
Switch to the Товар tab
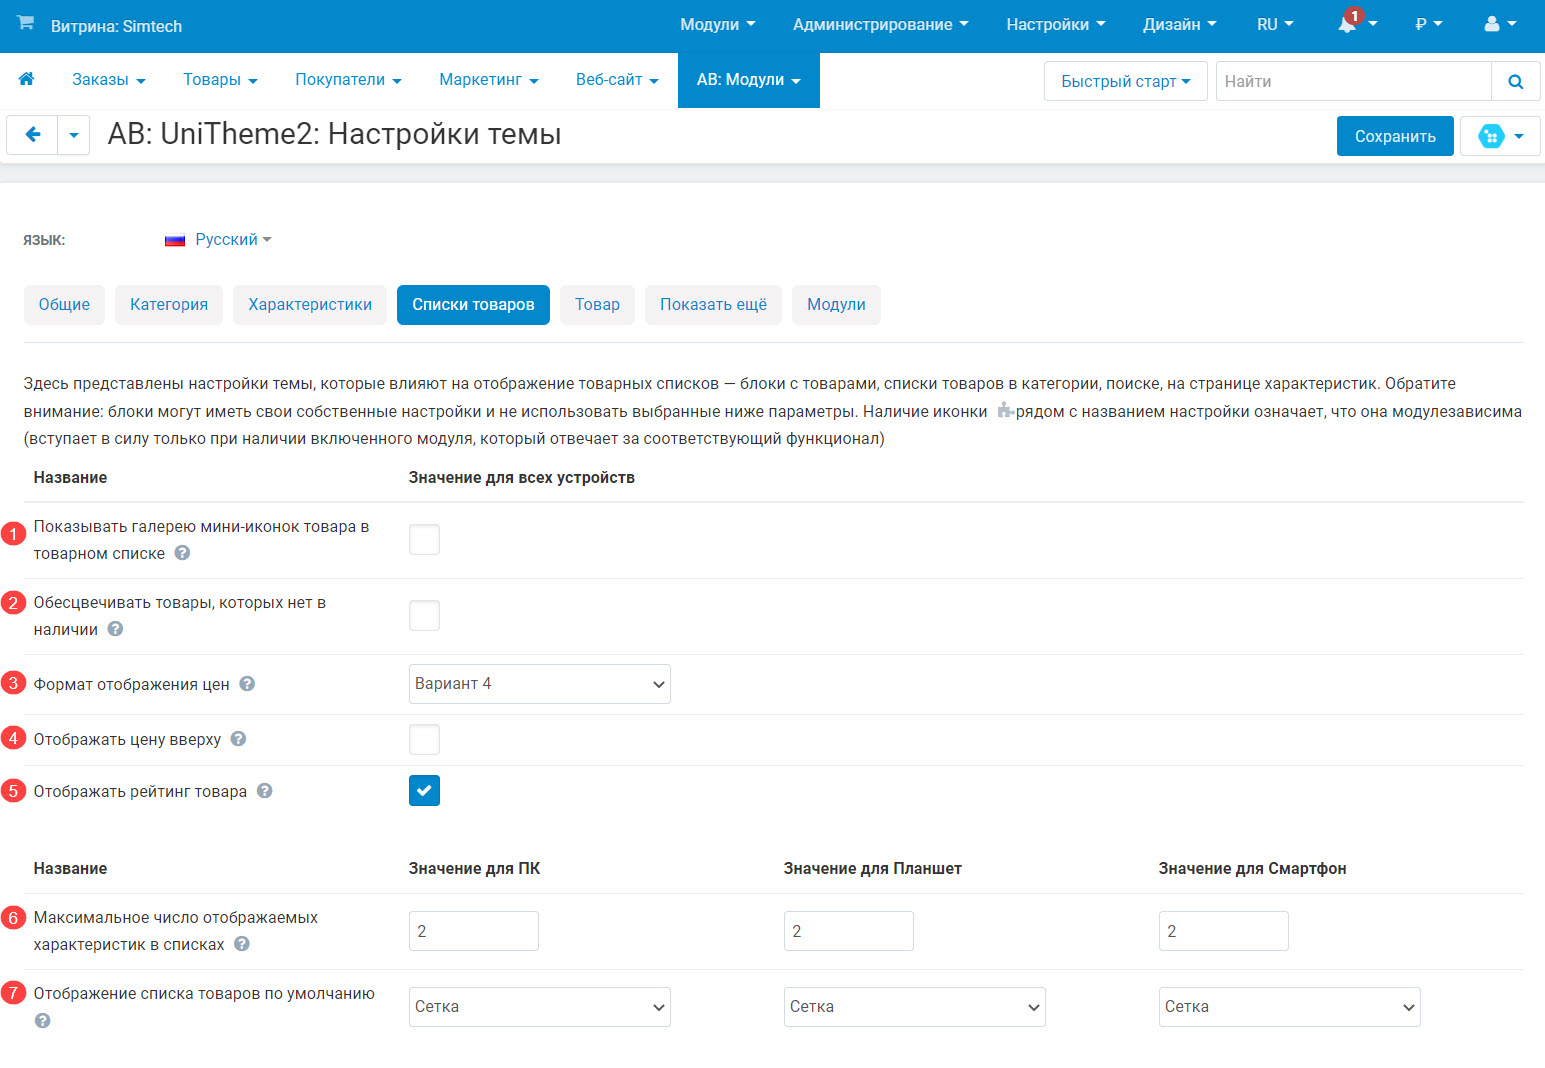(x=597, y=305)
